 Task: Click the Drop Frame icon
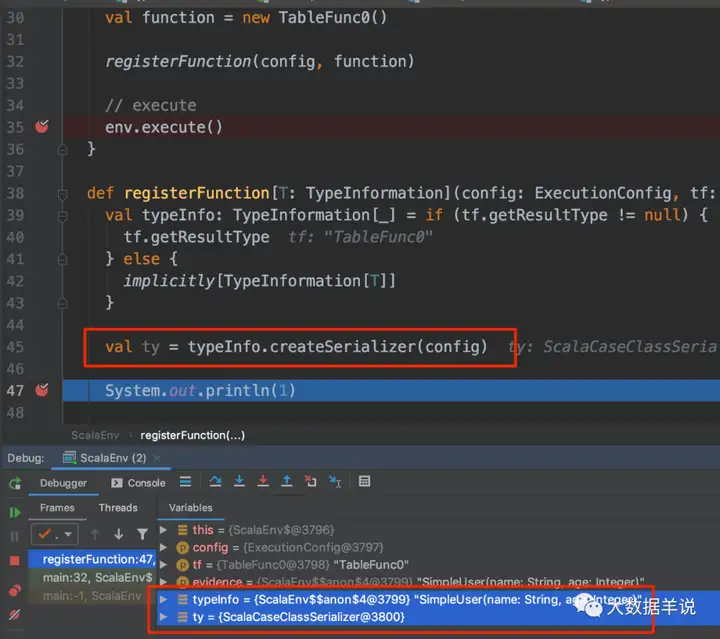click(311, 482)
